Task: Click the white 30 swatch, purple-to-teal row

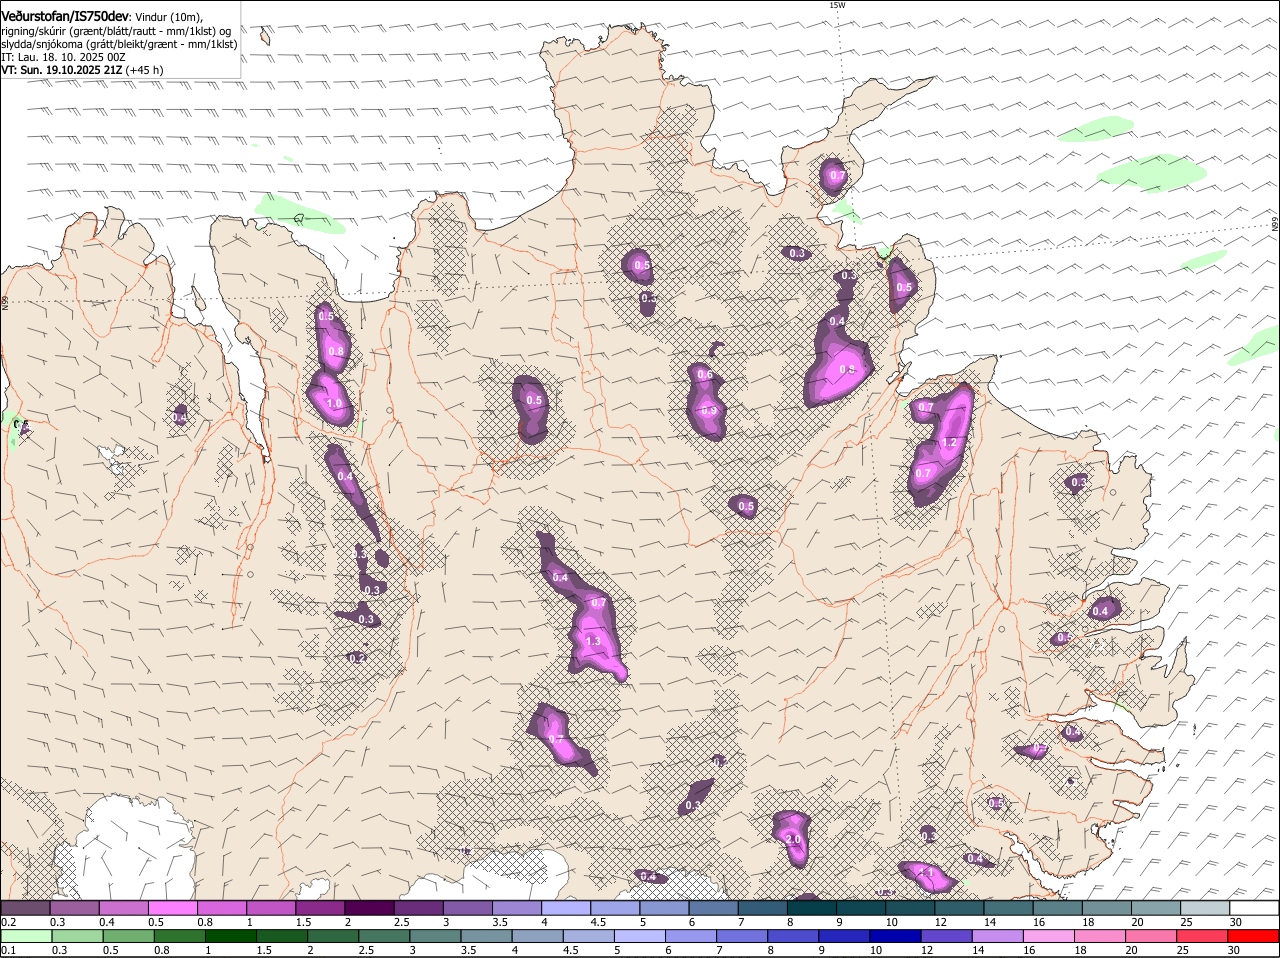Action: click(1254, 908)
